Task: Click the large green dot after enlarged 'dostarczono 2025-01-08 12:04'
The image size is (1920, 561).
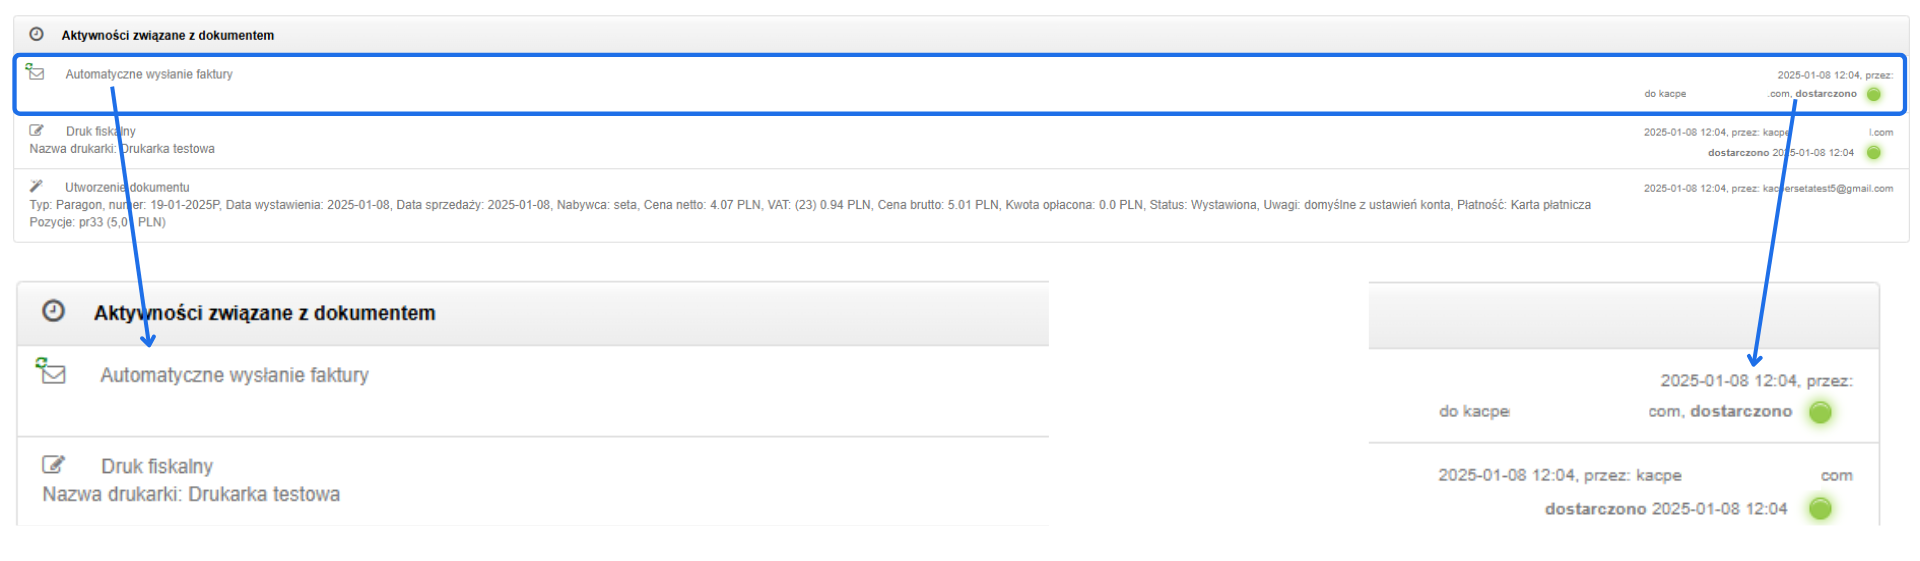Action: click(x=1820, y=509)
